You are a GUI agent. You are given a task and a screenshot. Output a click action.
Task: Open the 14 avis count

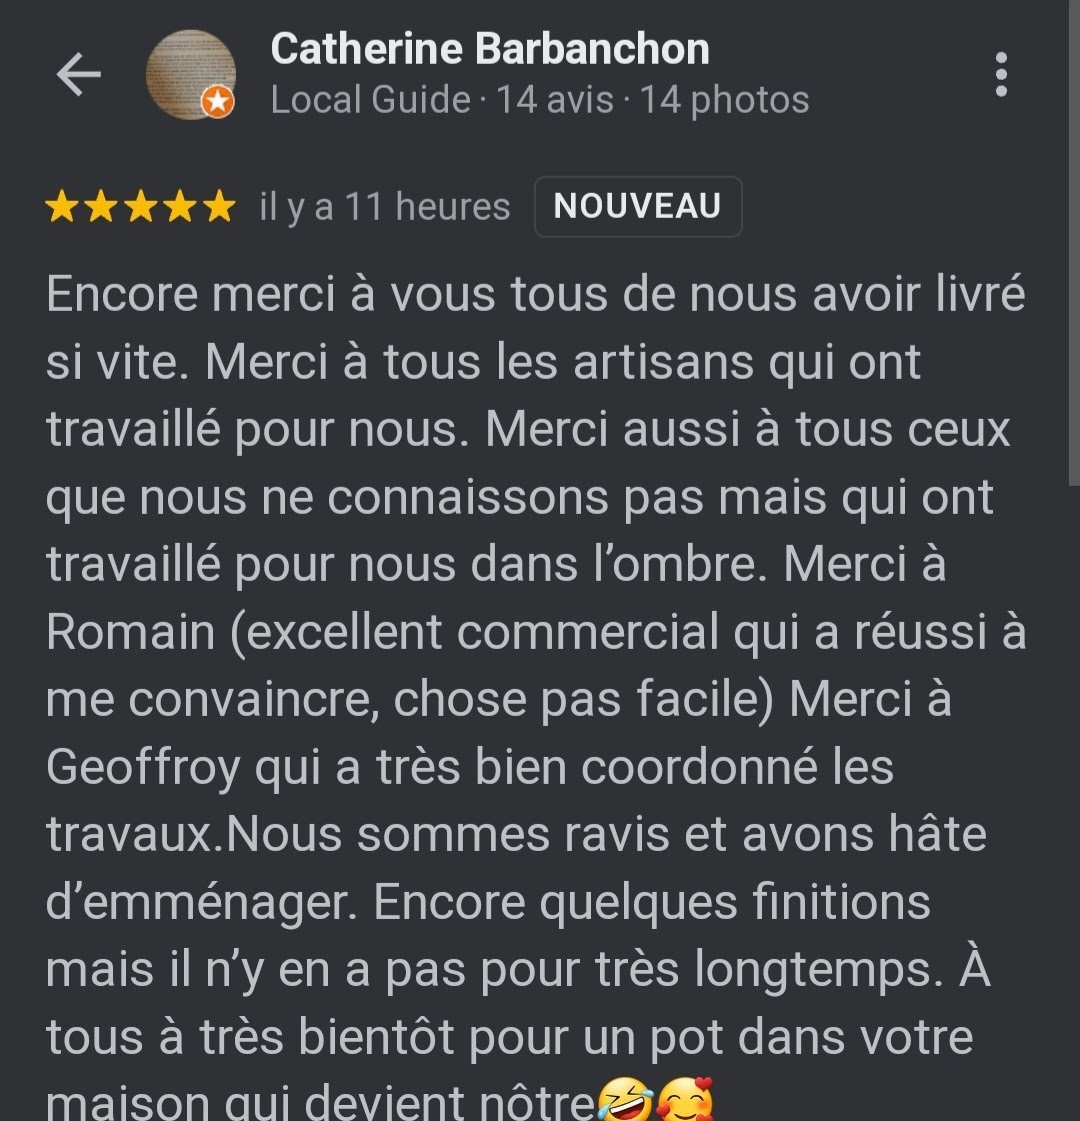point(555,99)
